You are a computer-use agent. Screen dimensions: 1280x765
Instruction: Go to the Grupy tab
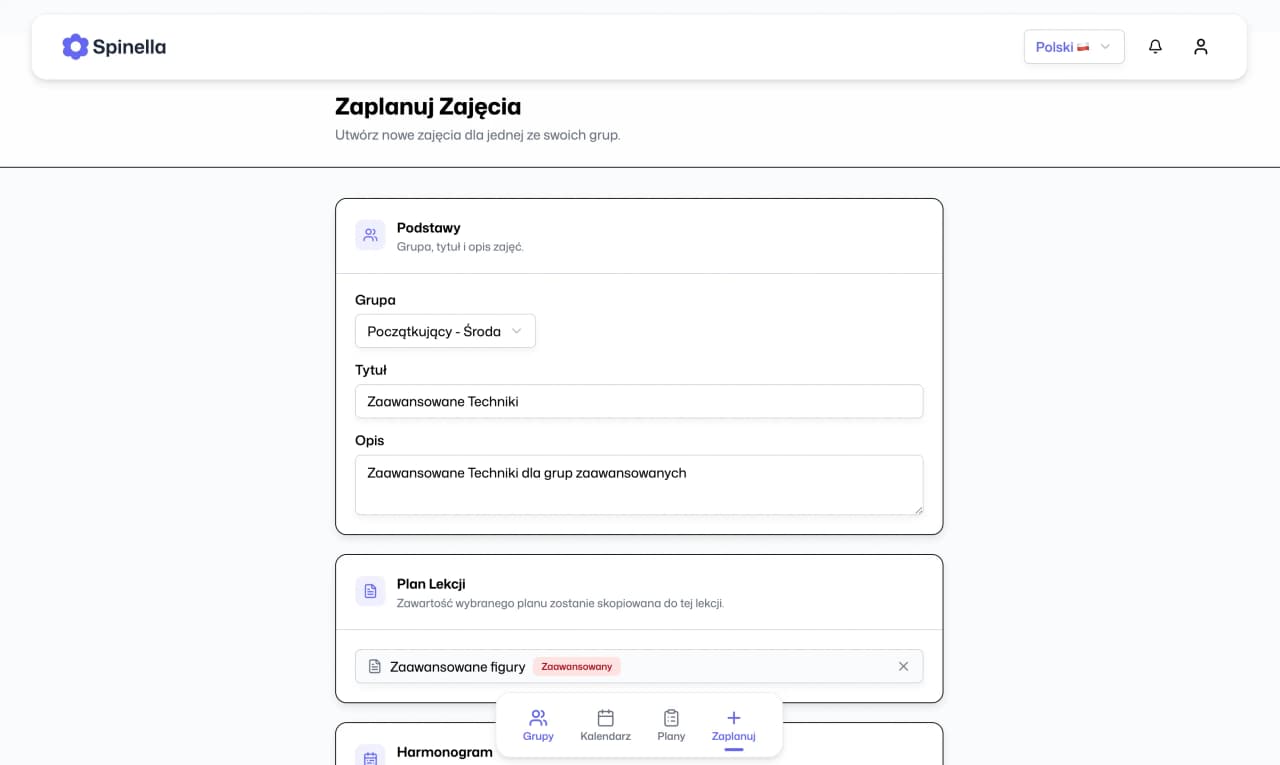(538, 725)
